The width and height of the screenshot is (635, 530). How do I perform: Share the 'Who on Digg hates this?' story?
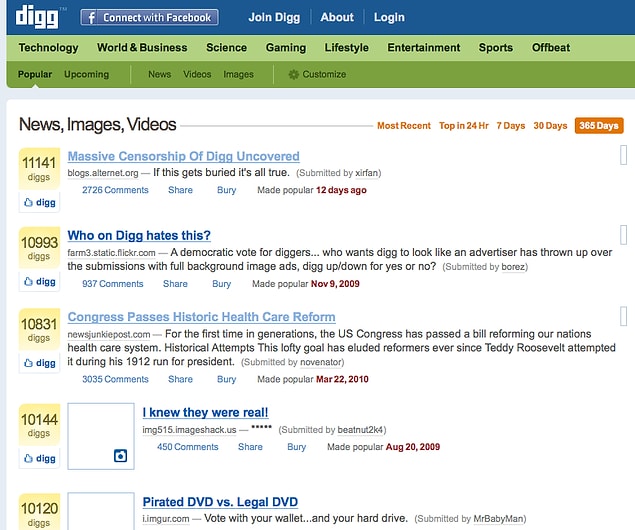point(175,284)
